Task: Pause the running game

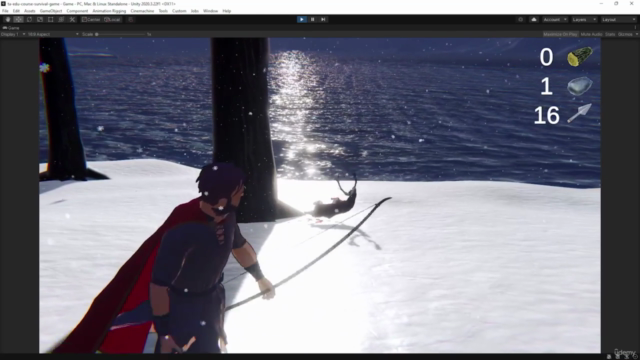Action: tap(313, 19)
